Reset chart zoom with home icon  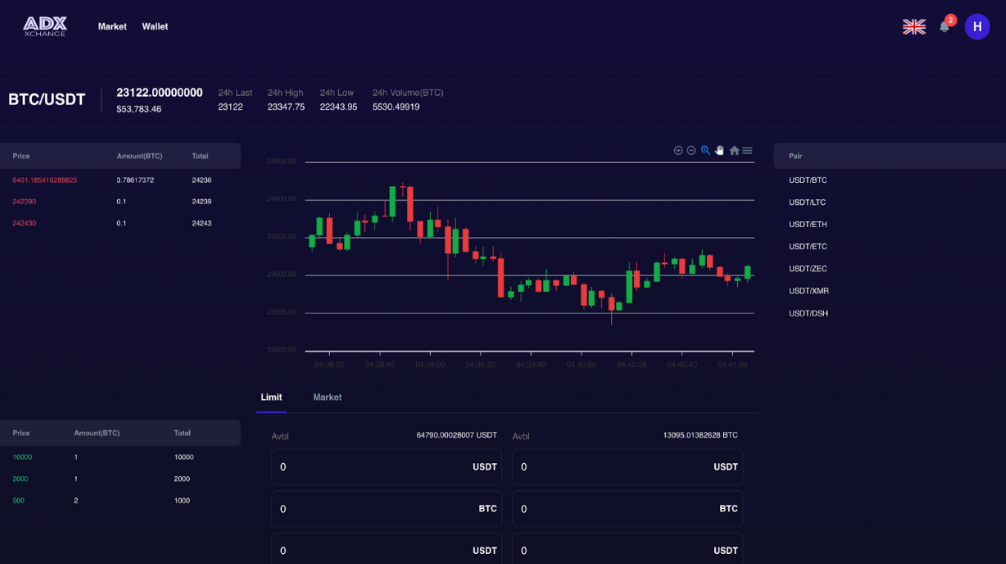tap(734, 150)
